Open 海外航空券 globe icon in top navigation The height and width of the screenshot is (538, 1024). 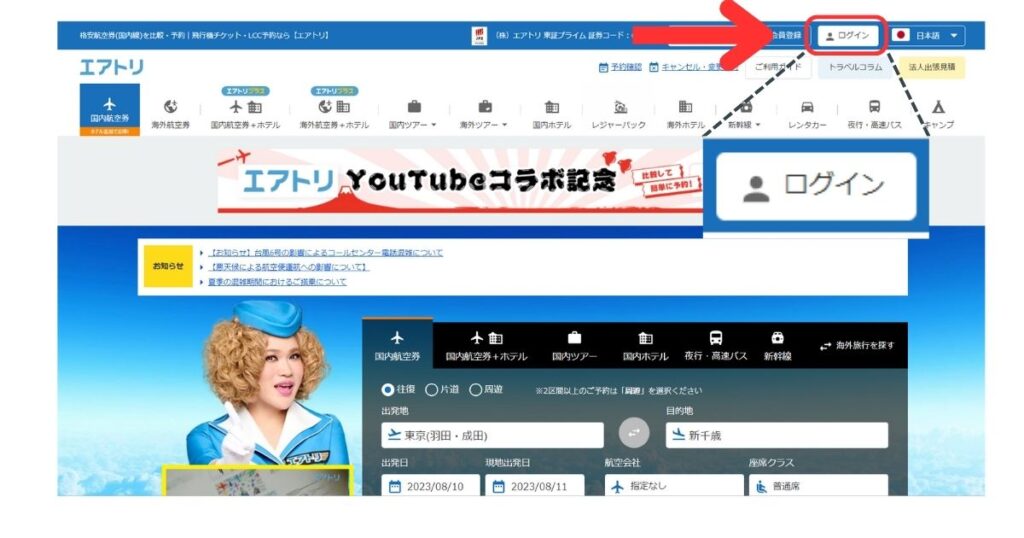point(170,106)
